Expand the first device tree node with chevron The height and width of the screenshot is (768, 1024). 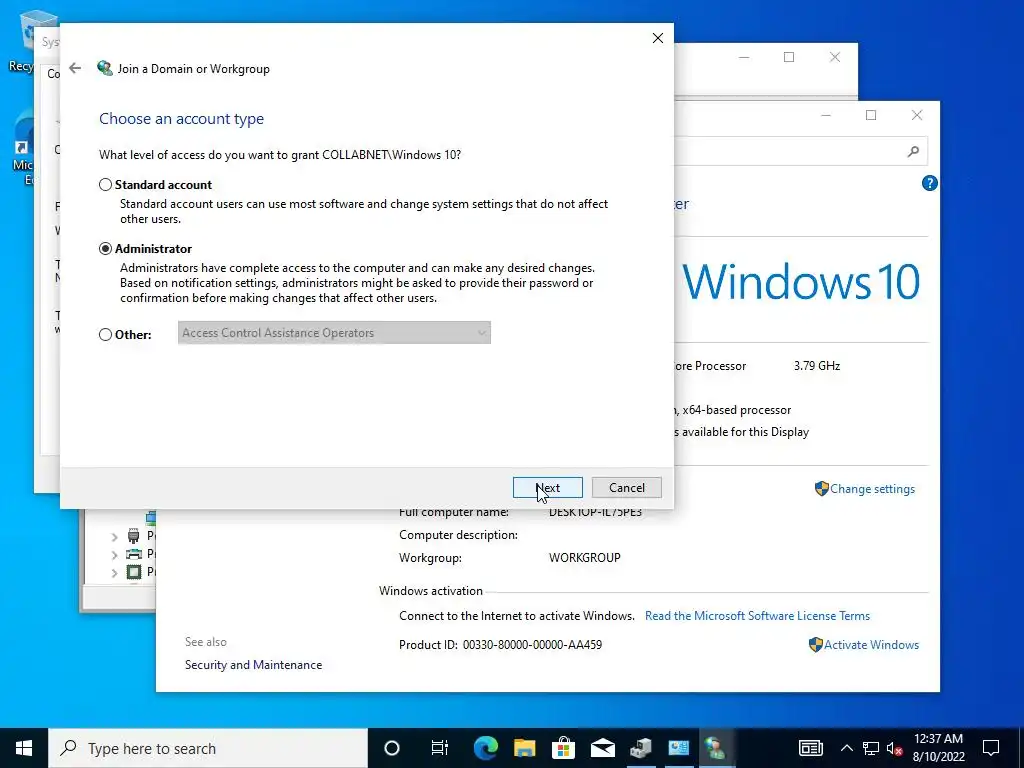[x=115, y=537]
